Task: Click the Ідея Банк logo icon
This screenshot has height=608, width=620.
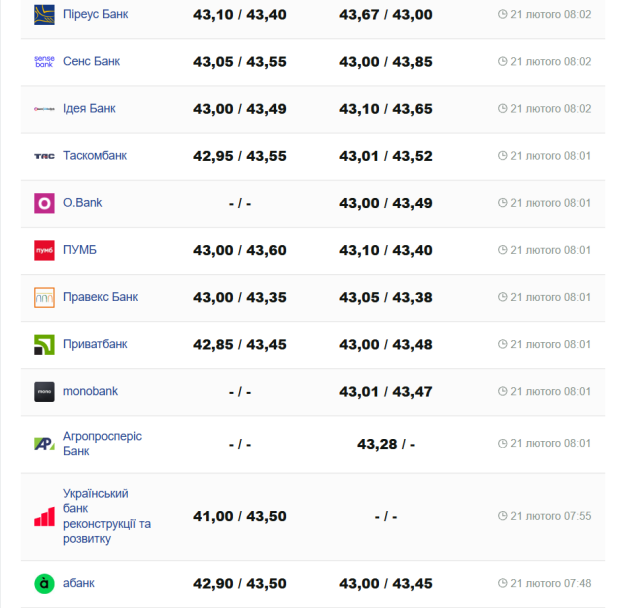Action: coord(44,108)
